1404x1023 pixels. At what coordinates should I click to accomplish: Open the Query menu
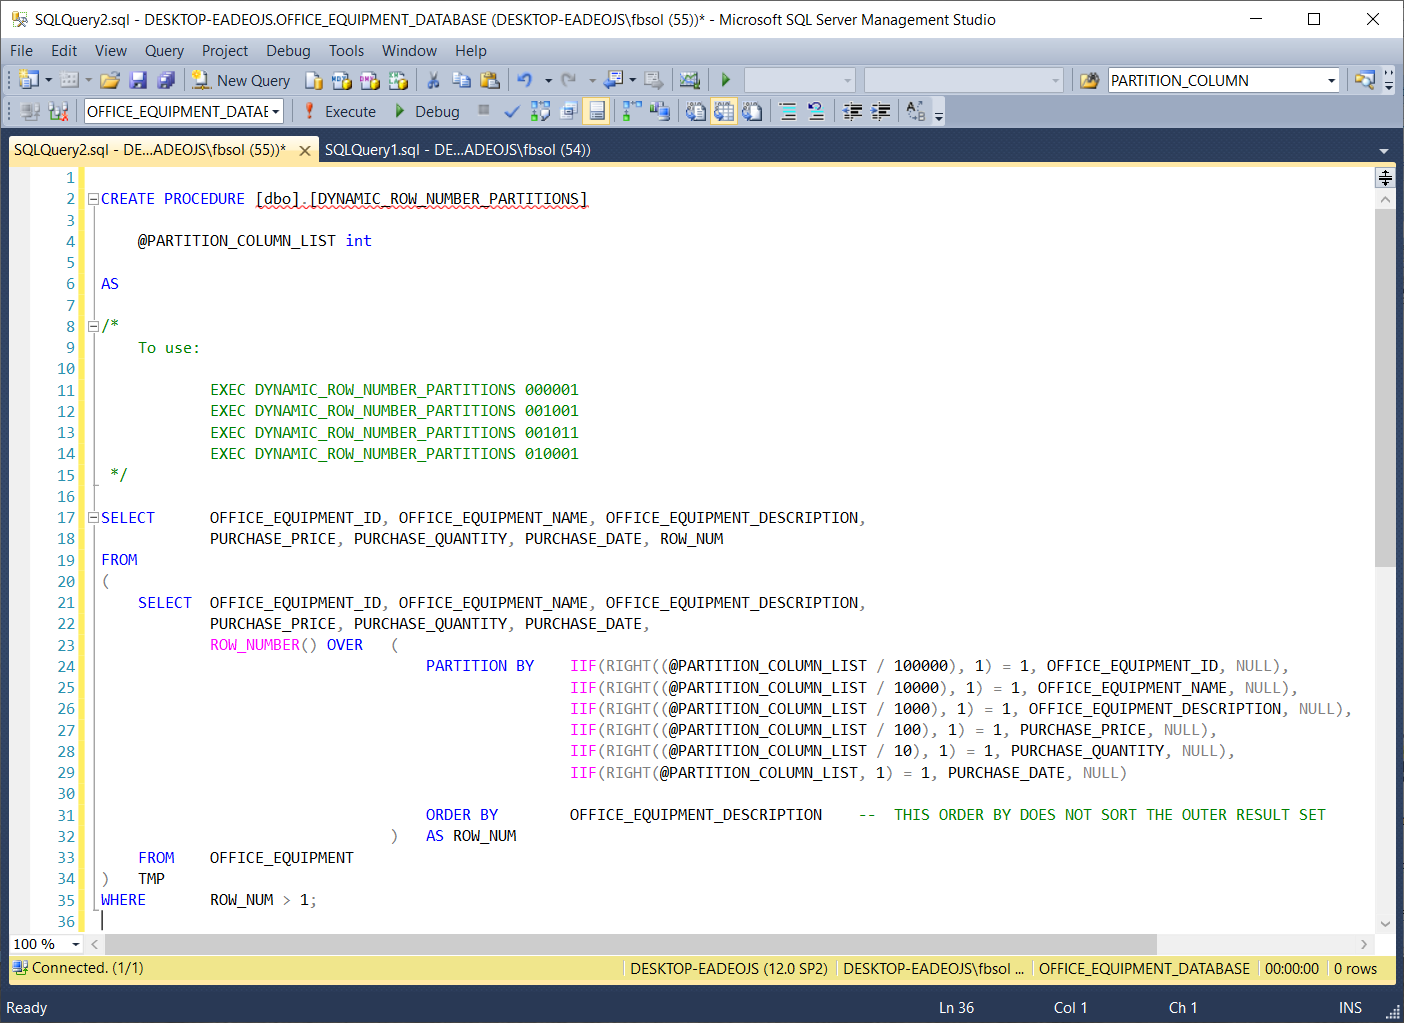pyautogui.click(x=164, y=51)
